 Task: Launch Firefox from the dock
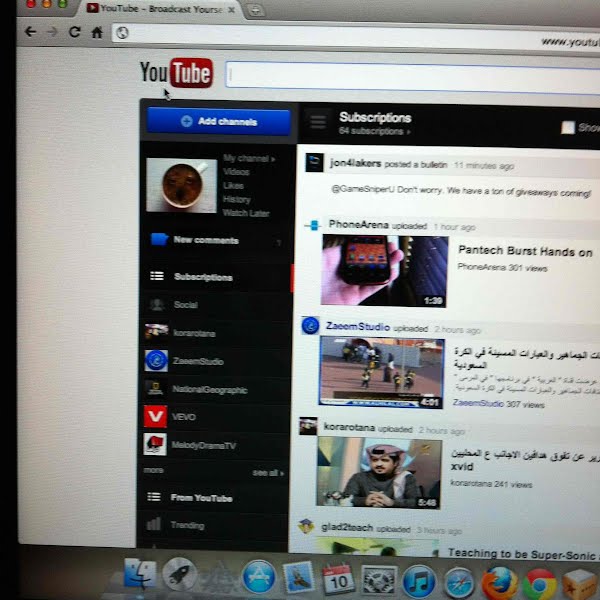[x=499, y=581]
